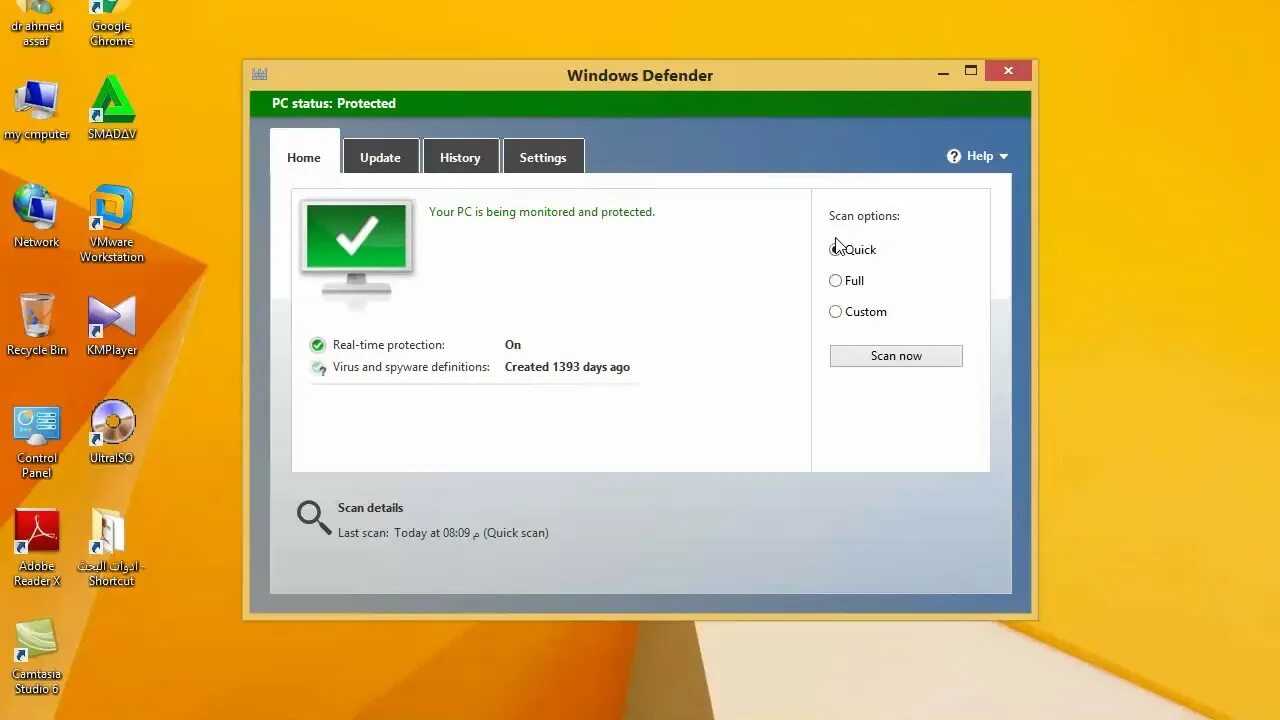This screenshot has width=1280, height=720.
Task: Click the Real-time protection 'On' value
Action: click(x=513, y=345)
